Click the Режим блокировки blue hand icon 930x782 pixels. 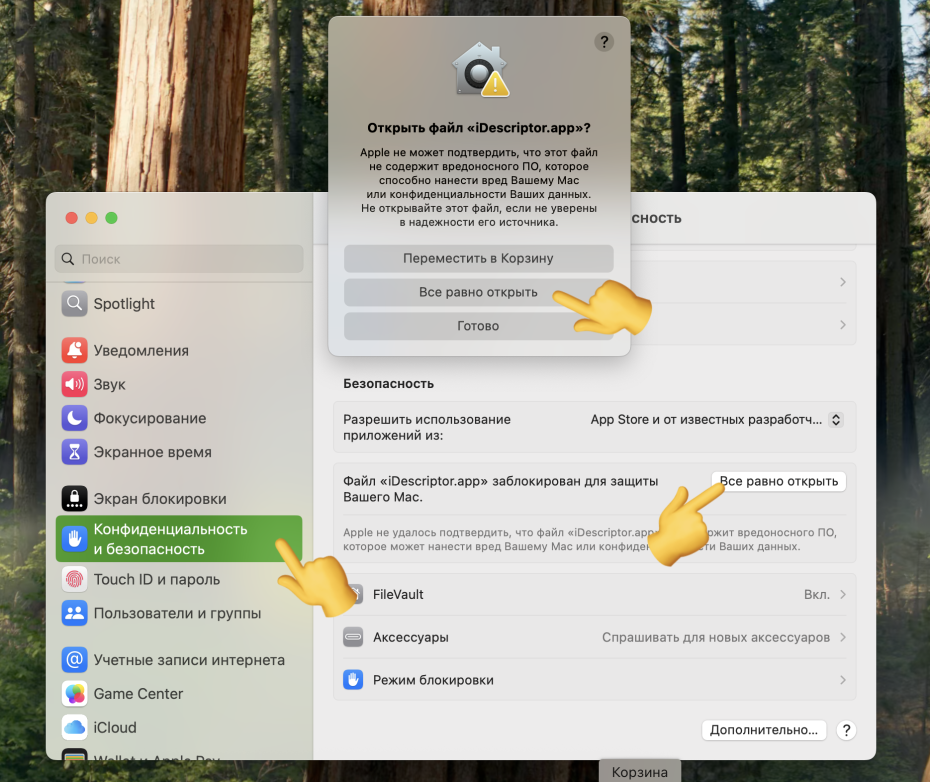353,680
